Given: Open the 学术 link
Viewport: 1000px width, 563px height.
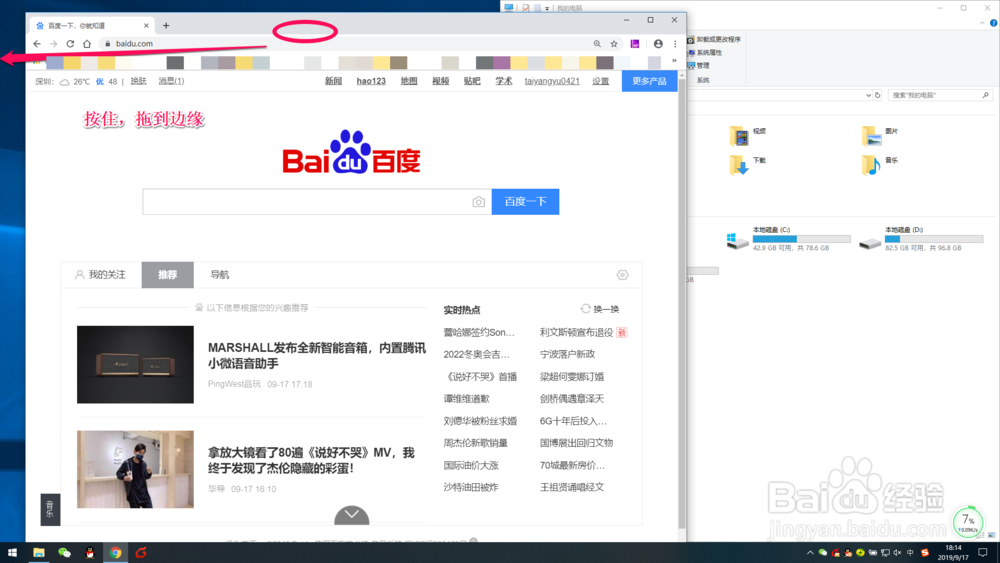Looking at the screenshot, I should point(504,81).
